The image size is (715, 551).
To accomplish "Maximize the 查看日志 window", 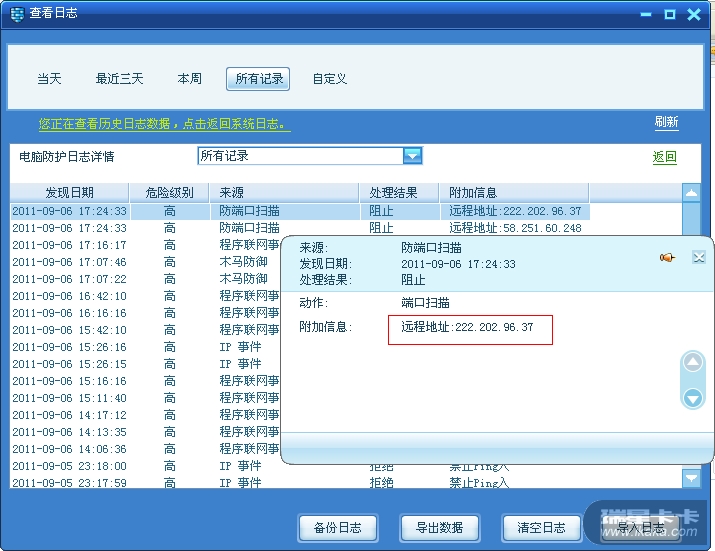I will click(669, 15).
